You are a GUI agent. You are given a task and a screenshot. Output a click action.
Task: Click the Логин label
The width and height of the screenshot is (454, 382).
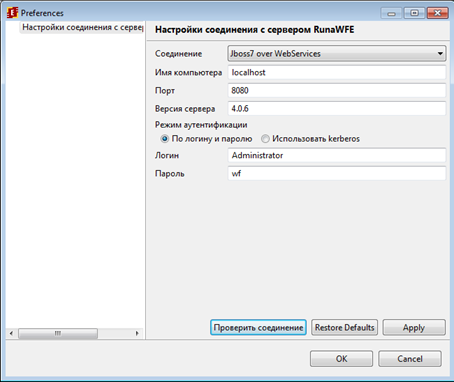[x=167, y=155]
